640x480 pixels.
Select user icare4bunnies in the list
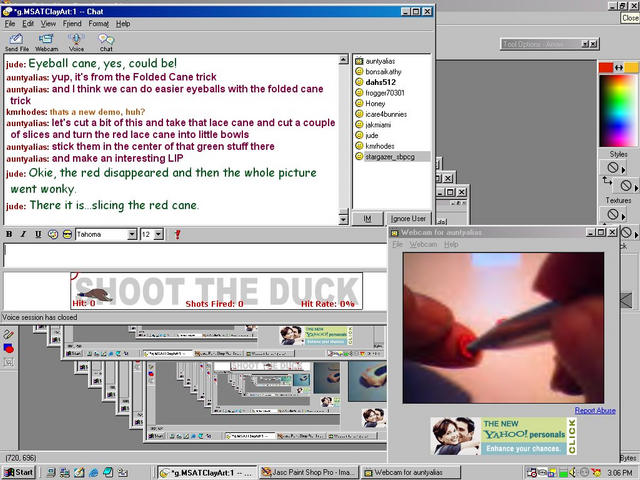(386, 114)
